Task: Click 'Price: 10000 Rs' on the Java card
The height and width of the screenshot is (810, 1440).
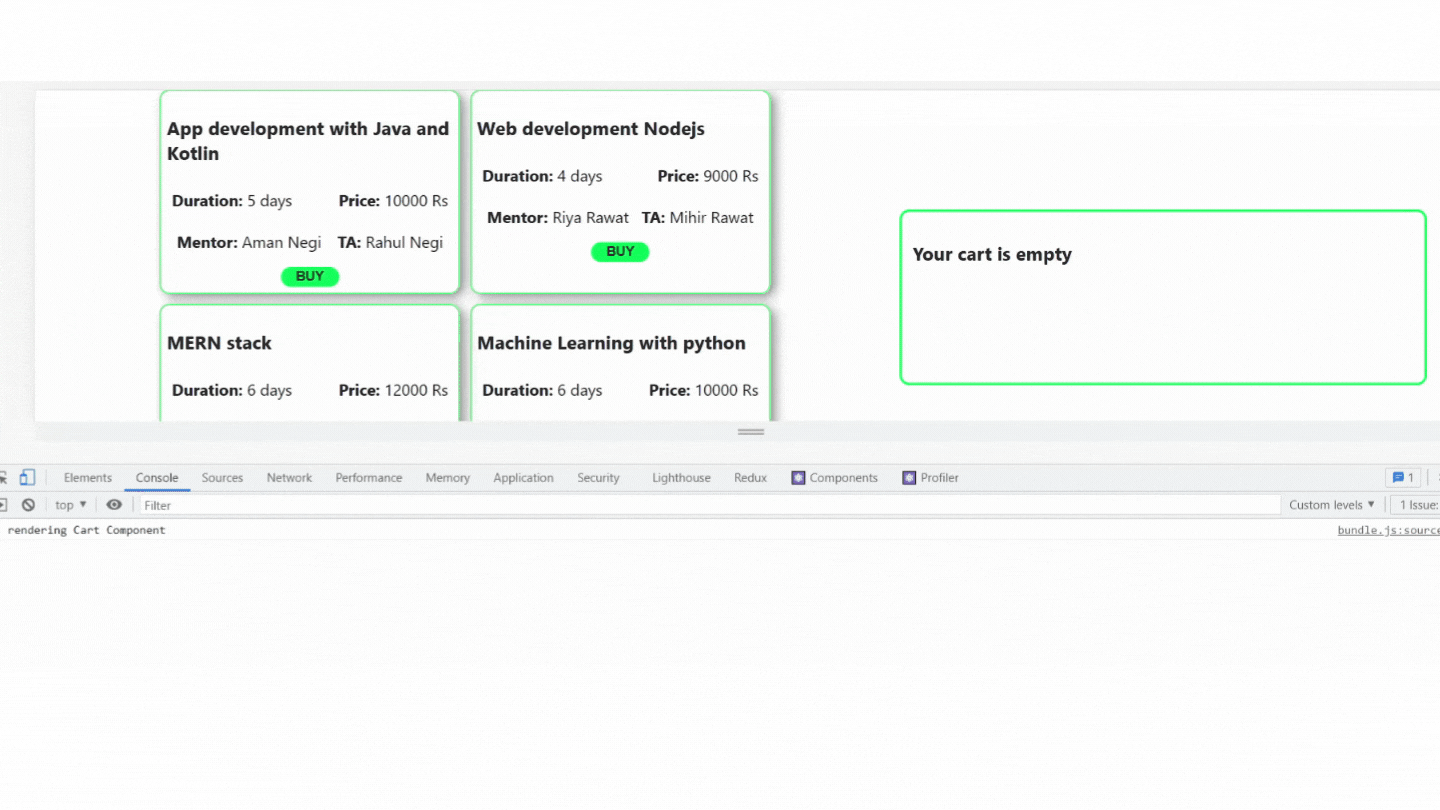Action: 393,201
